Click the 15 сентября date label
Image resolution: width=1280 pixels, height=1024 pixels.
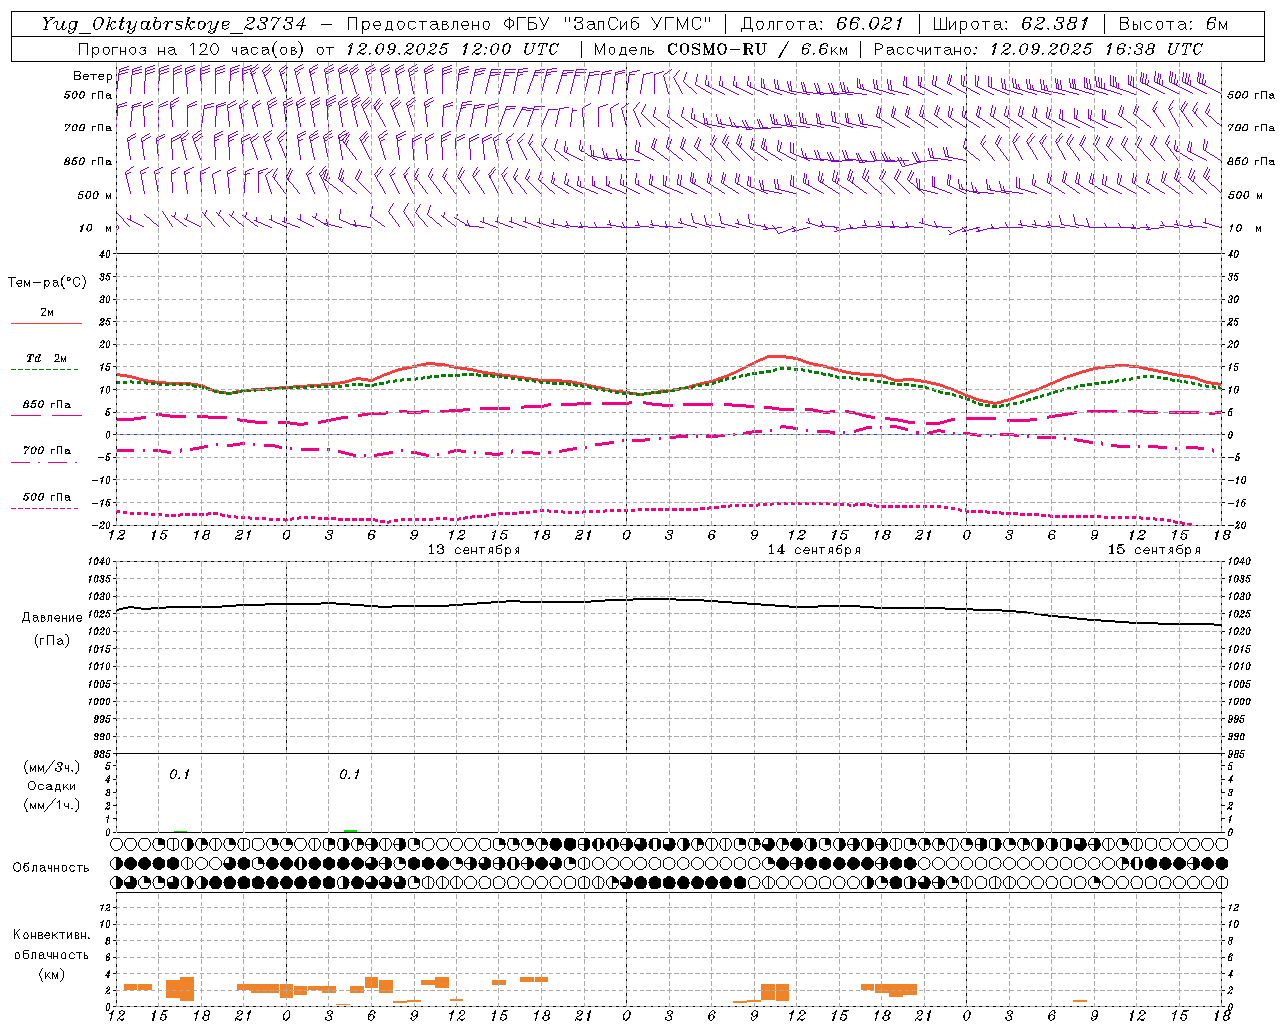tap(1154, 550)
